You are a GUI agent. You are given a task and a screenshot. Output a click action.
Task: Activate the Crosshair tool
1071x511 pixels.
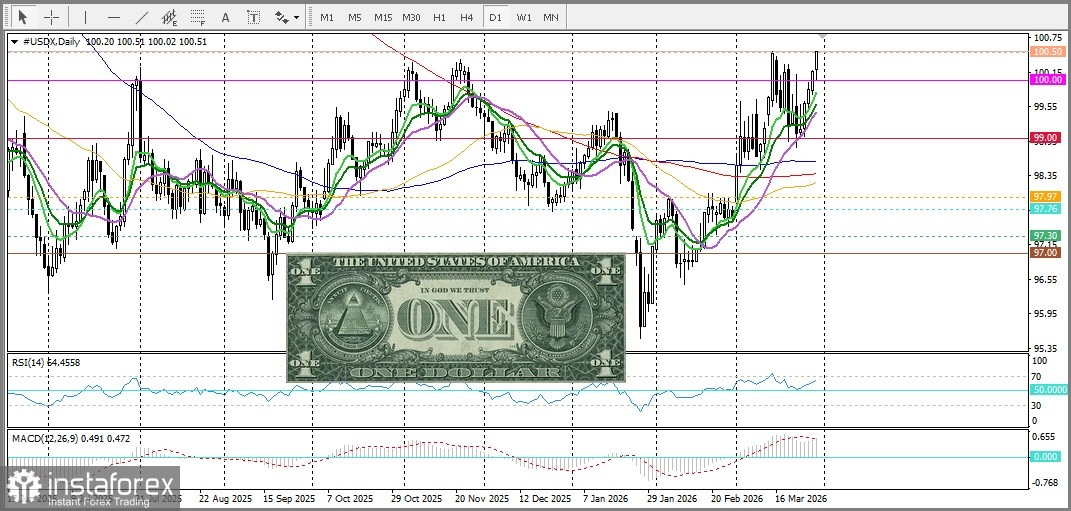[51, 17]
